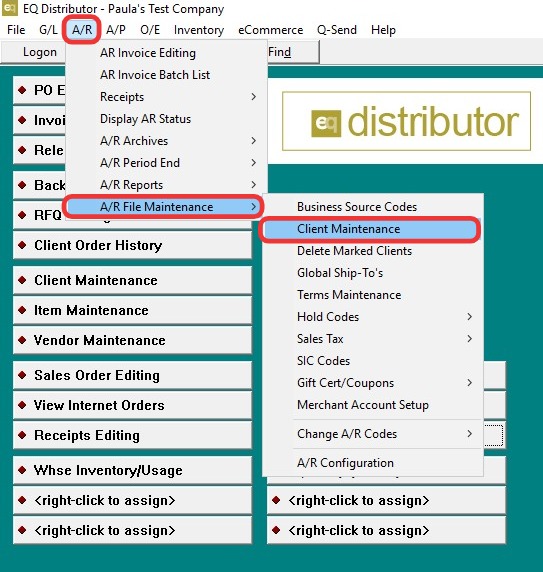
Task: Expand the Gift Cert/Coupons submenu
Action: 373,383
